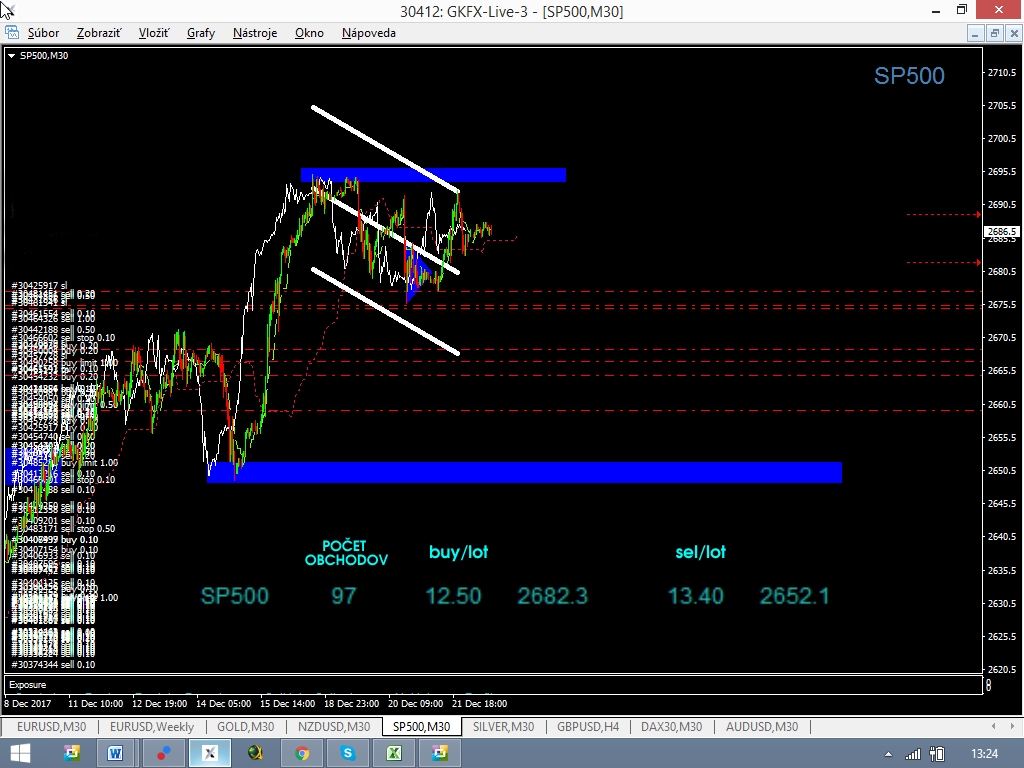The height and width of the screenshot is (768, 1024).
Task: Switch to the AUDUSD,M30 chart tab
Action: 761,726
